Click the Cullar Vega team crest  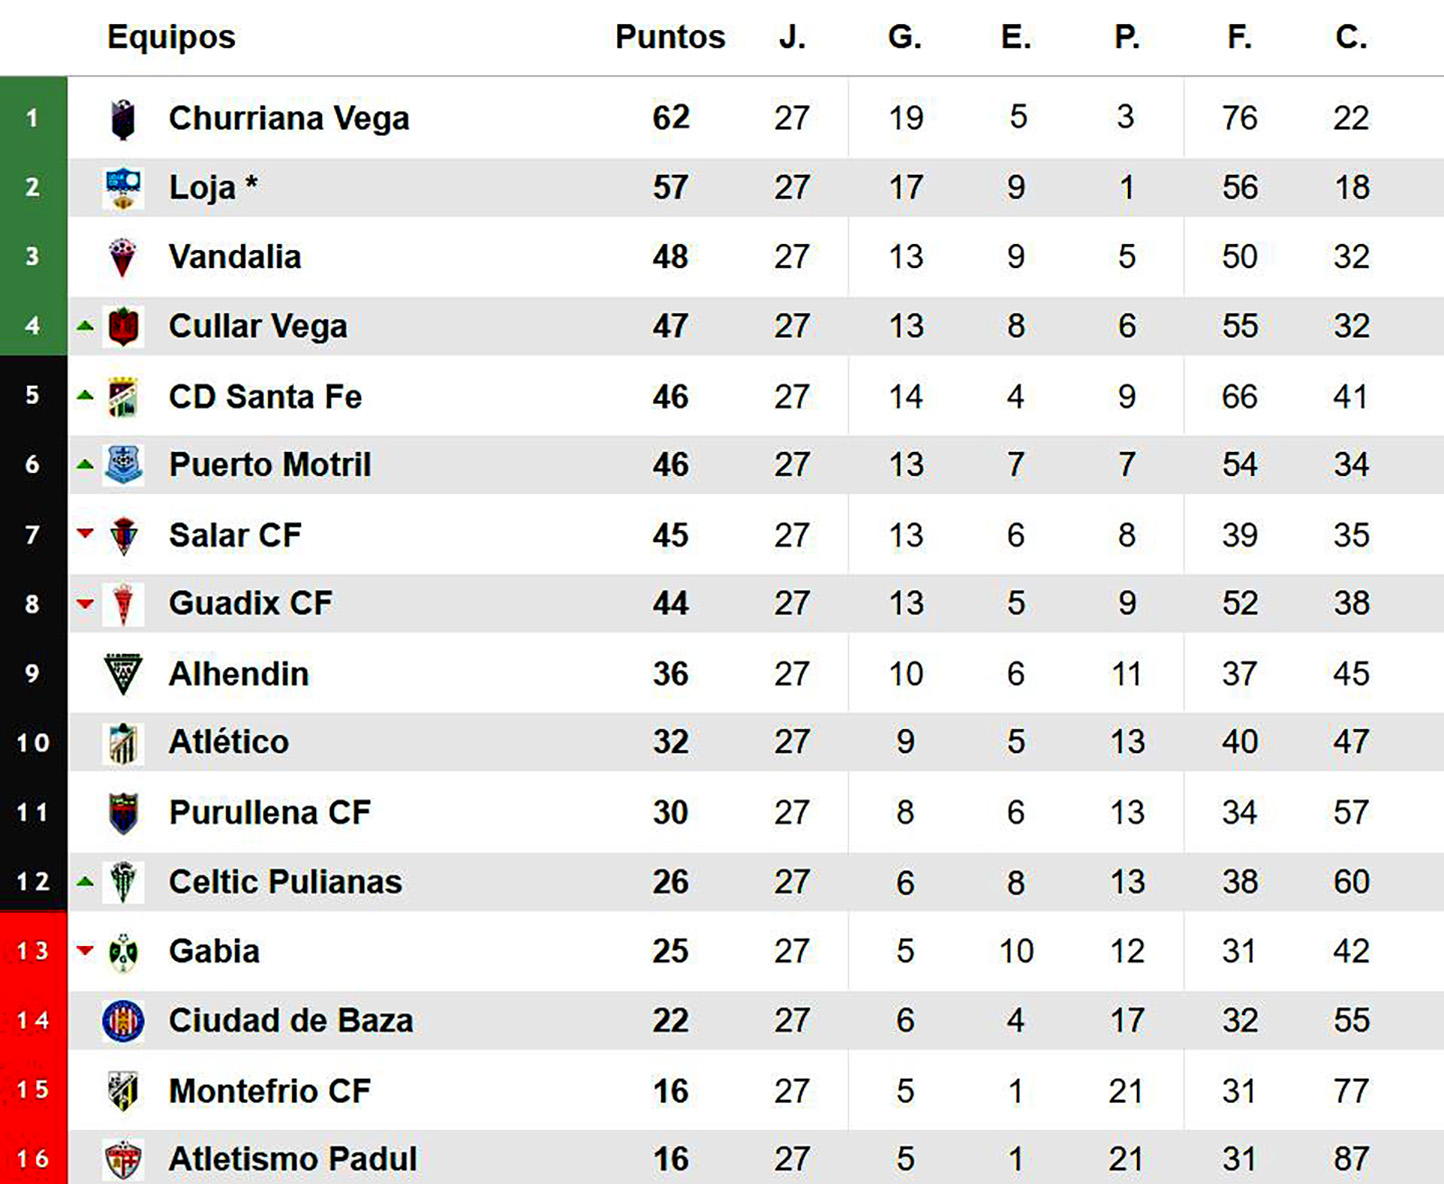pos(123,326)
